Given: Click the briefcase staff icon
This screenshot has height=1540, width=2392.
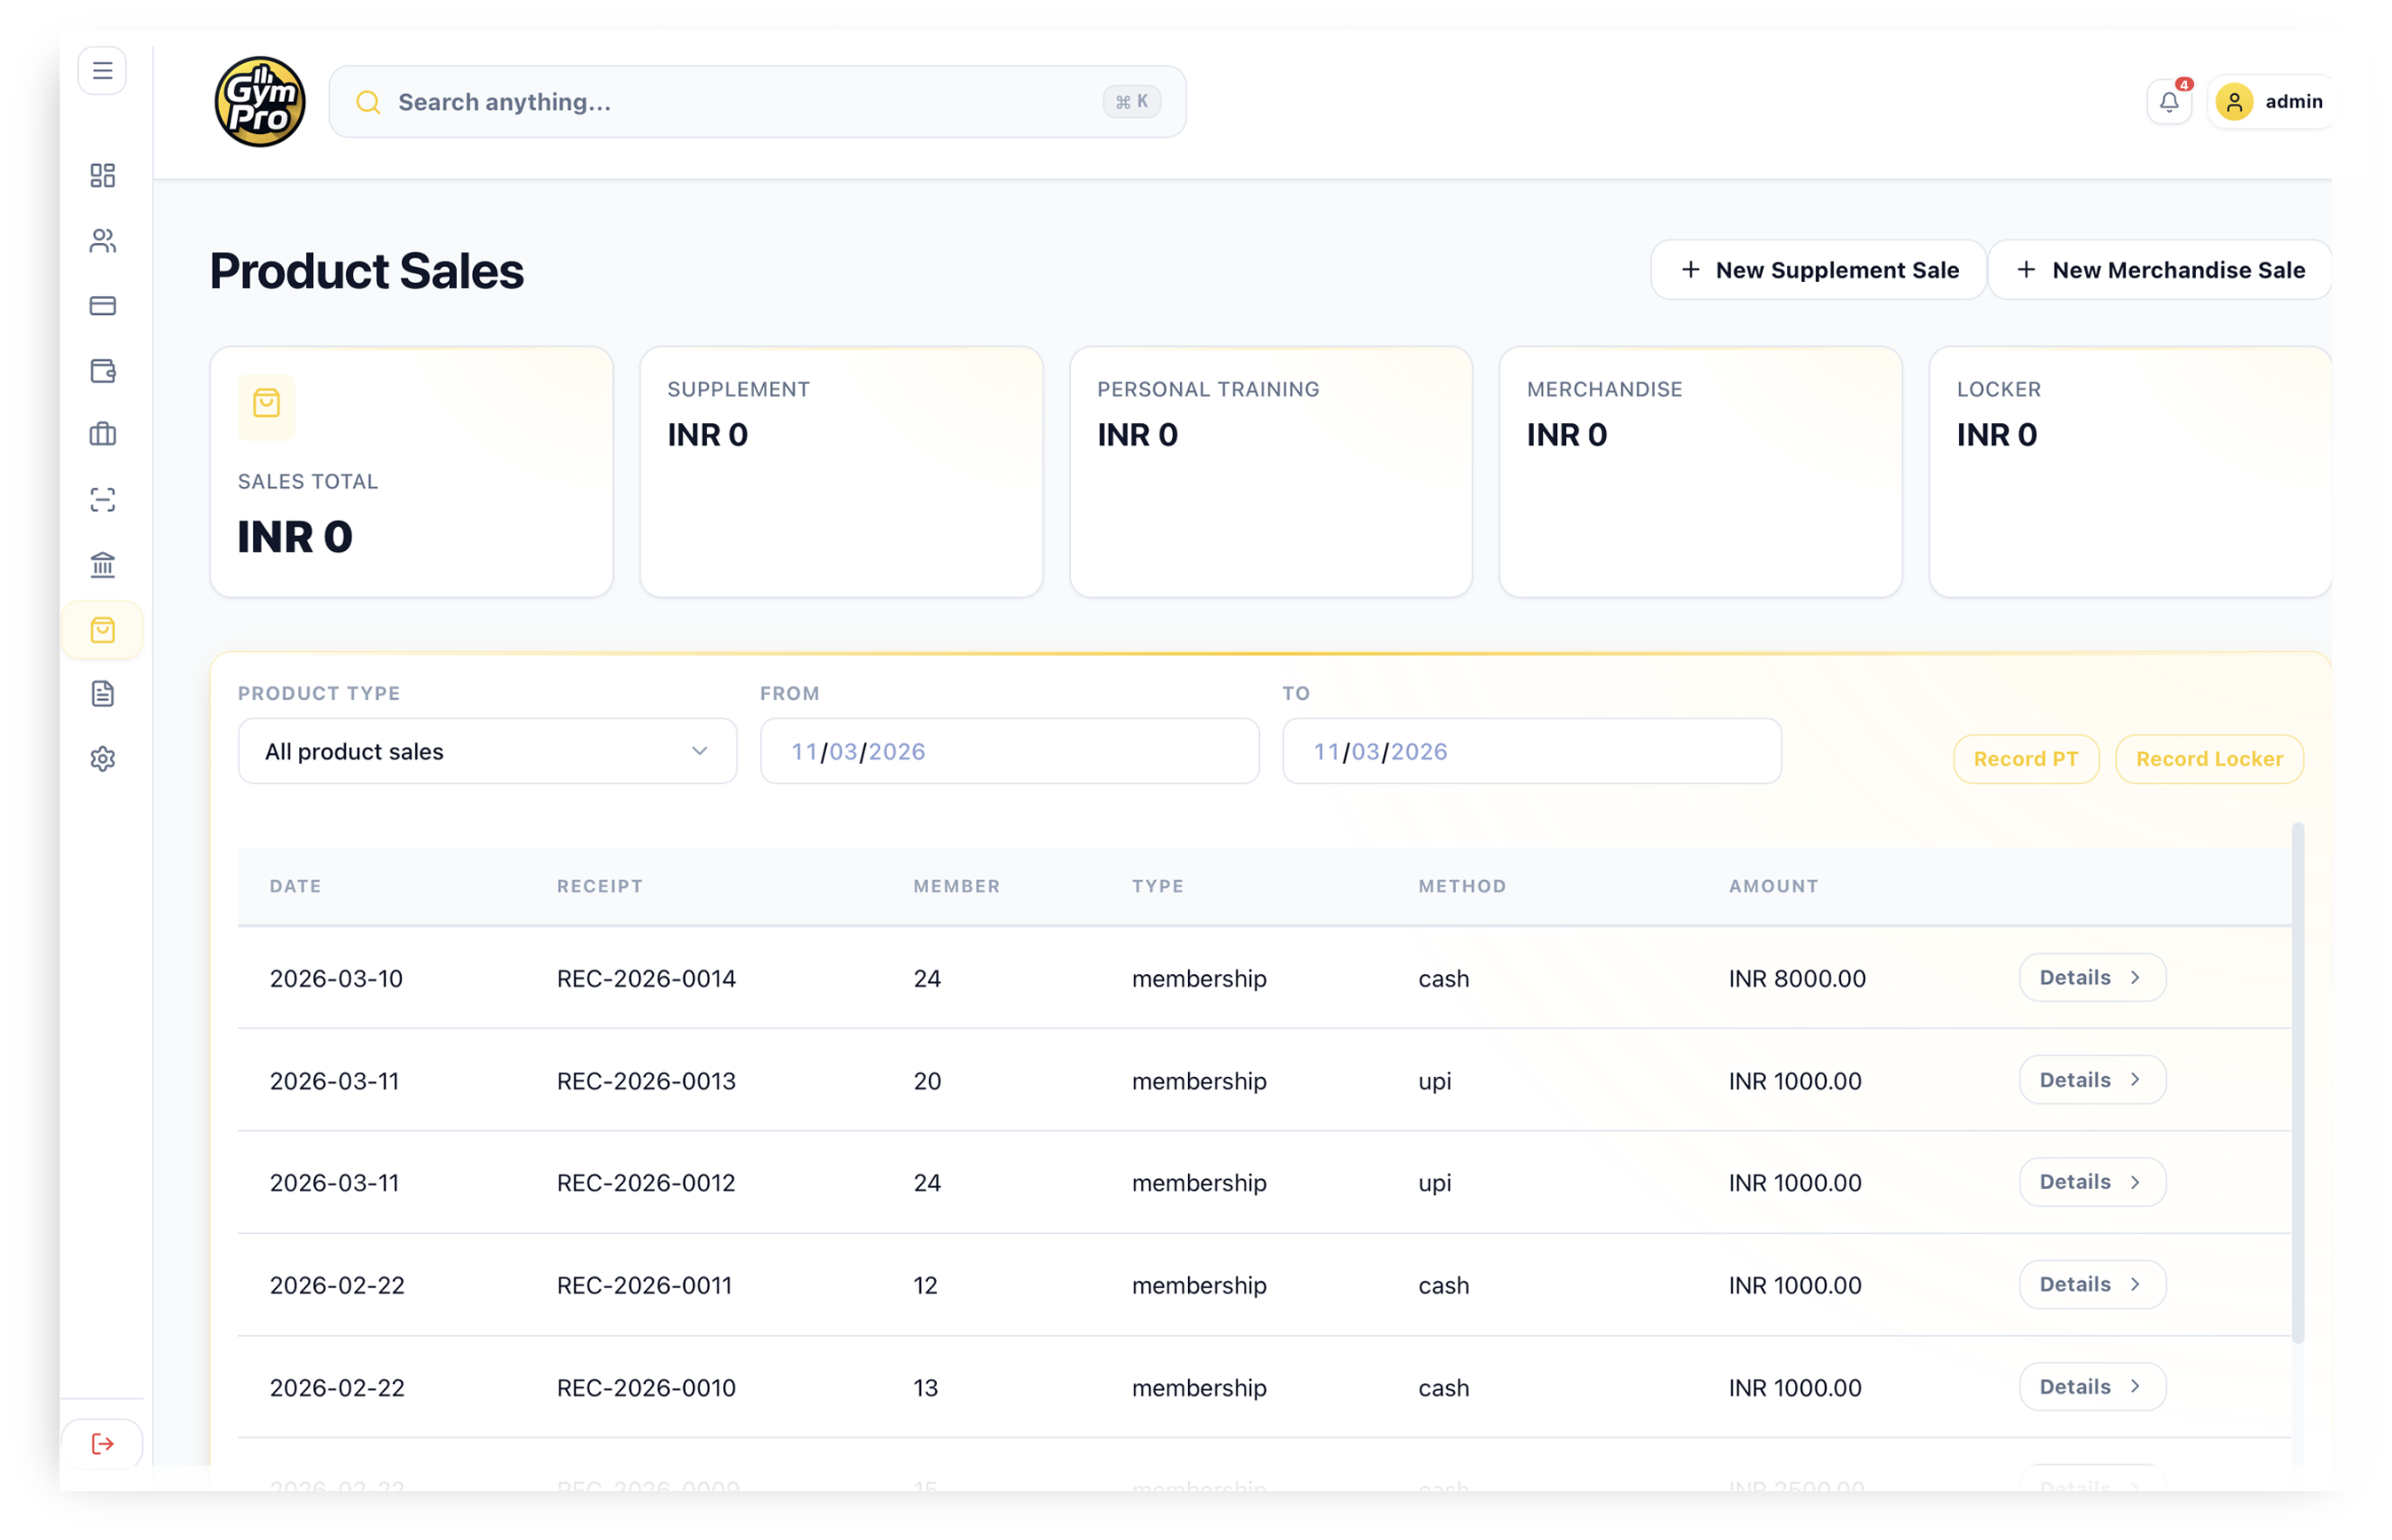Looking at the screenshot, I should pos(103,434).
